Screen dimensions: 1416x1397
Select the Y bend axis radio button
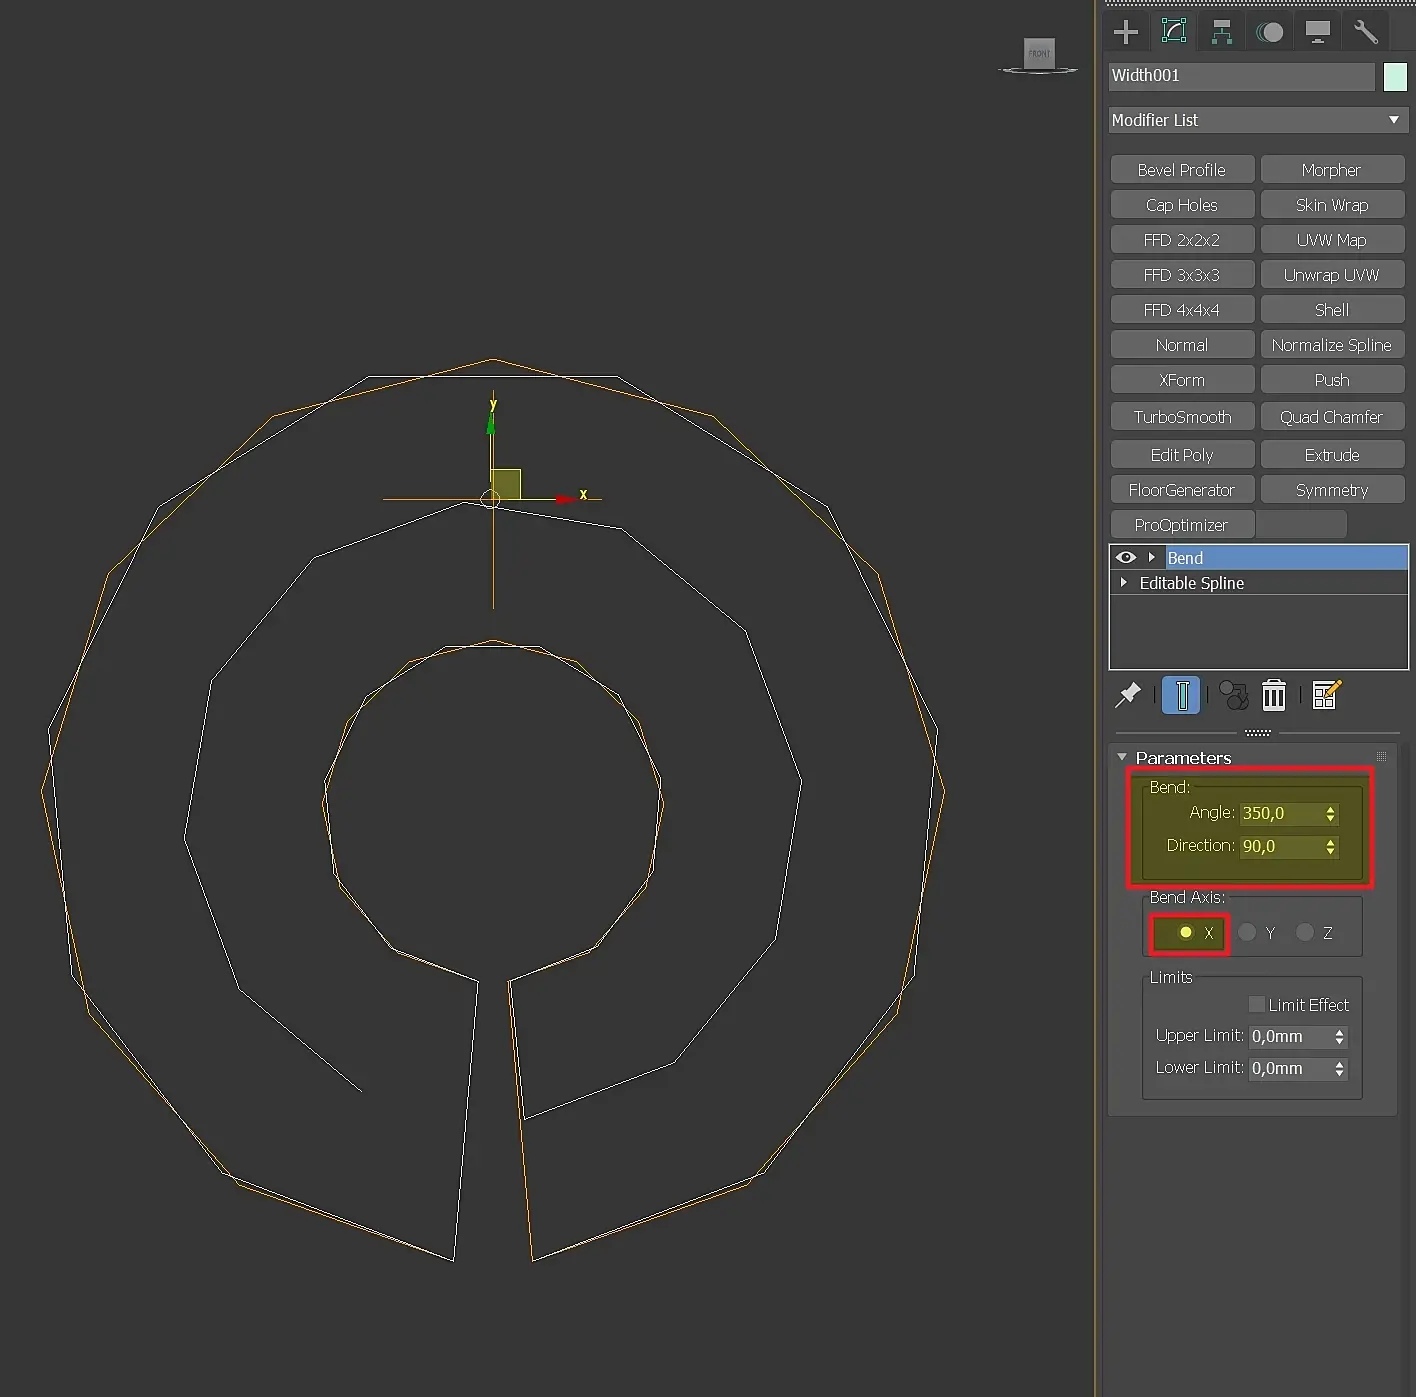[x=1247, y=932]
